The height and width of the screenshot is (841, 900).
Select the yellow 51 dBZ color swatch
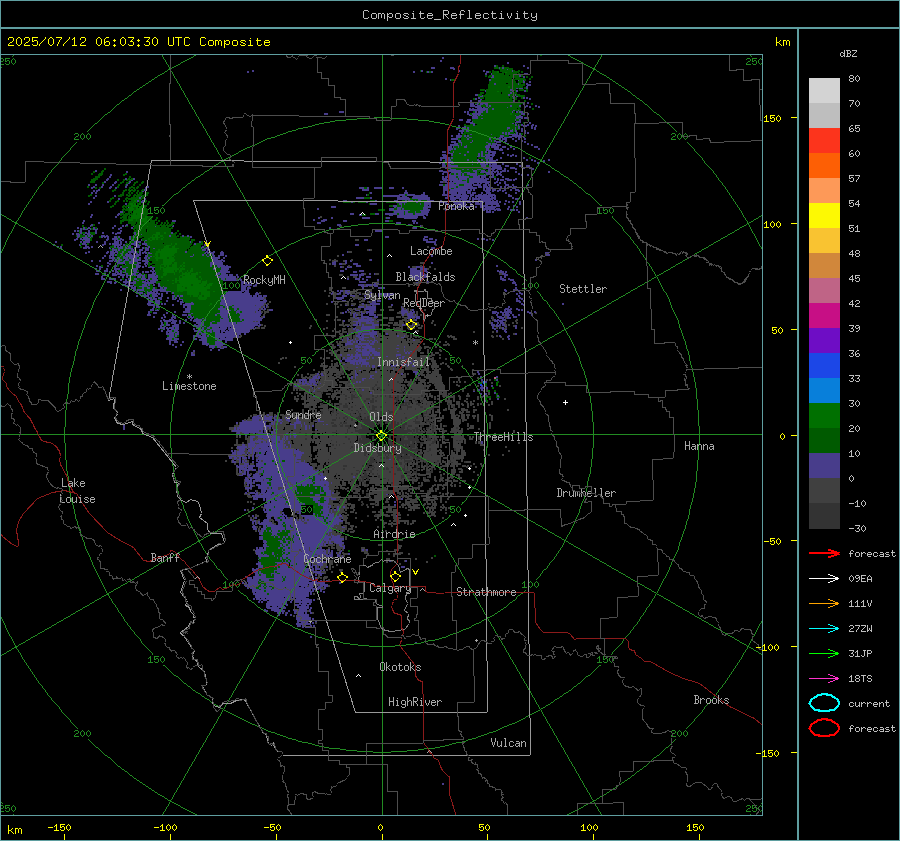(824, 215)
